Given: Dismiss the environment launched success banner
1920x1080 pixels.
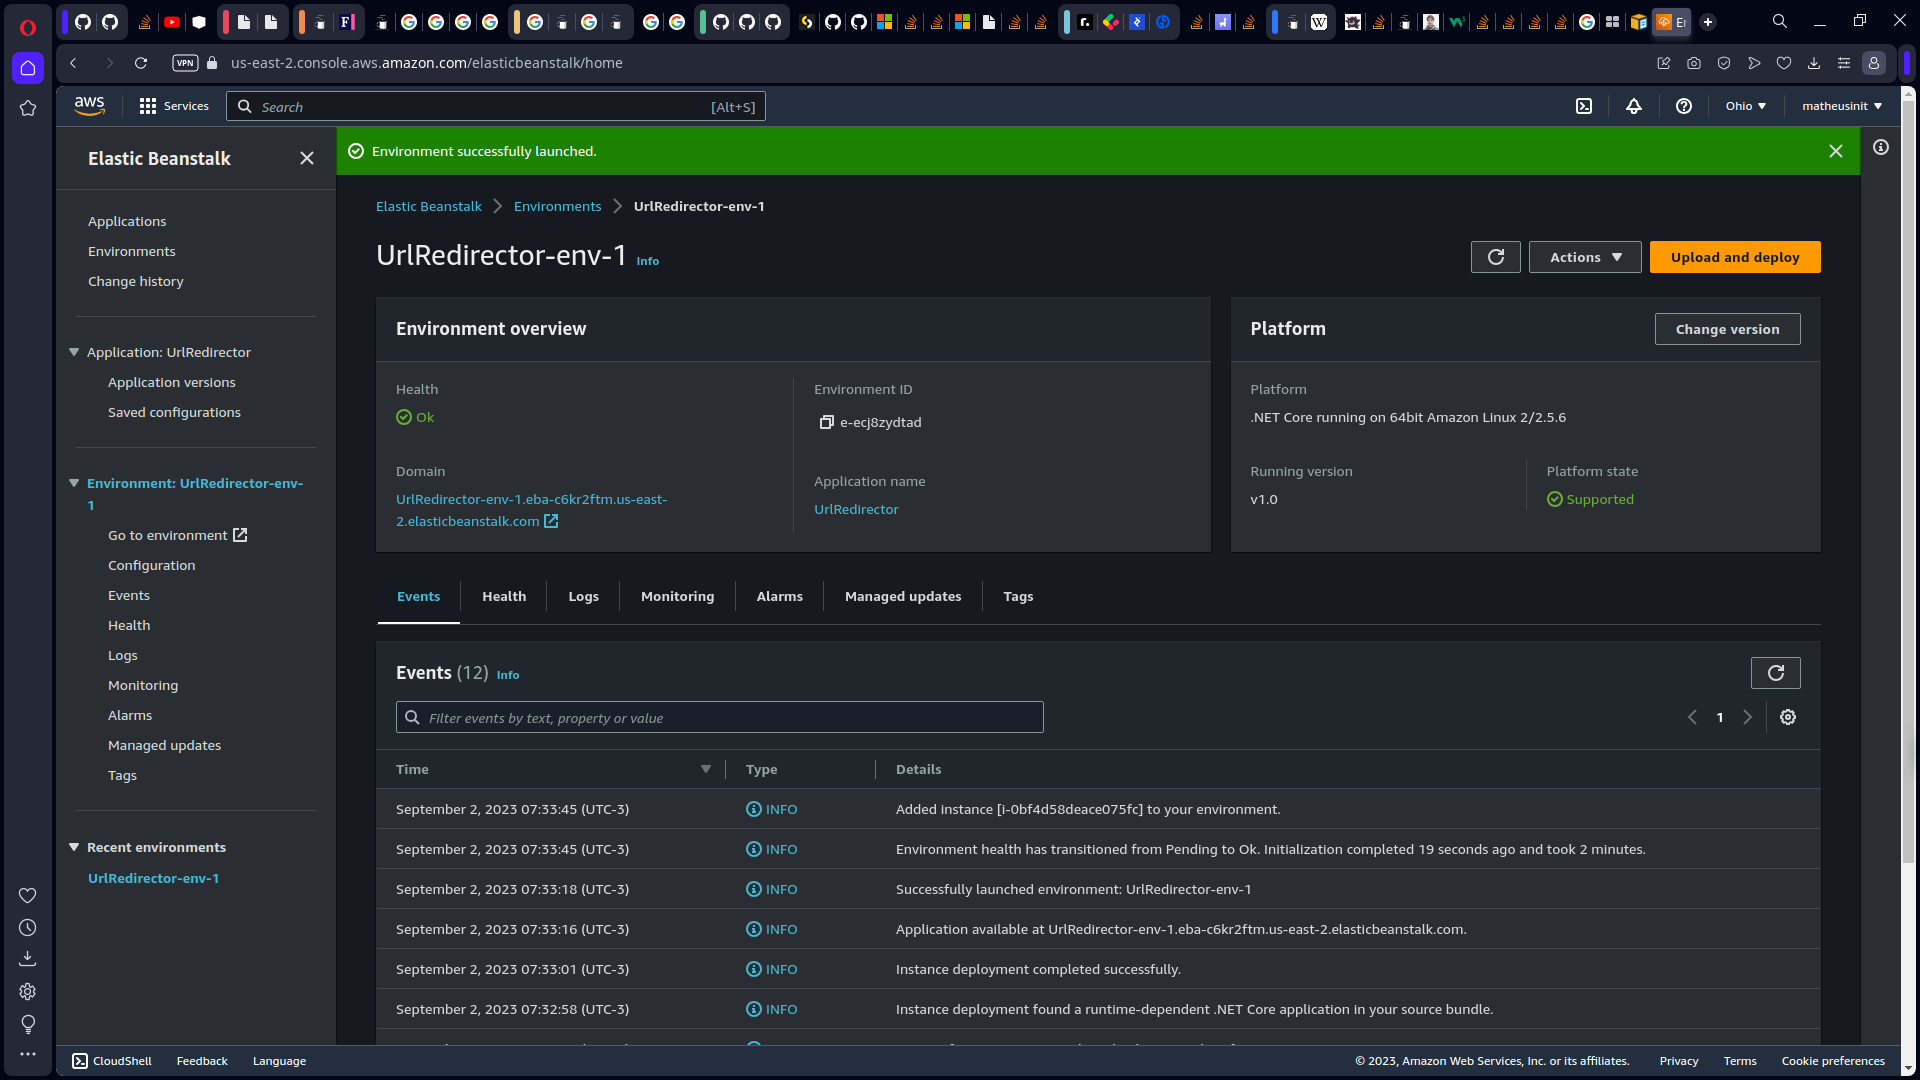Looking at the screenshot, I should tap(1836, 151).
